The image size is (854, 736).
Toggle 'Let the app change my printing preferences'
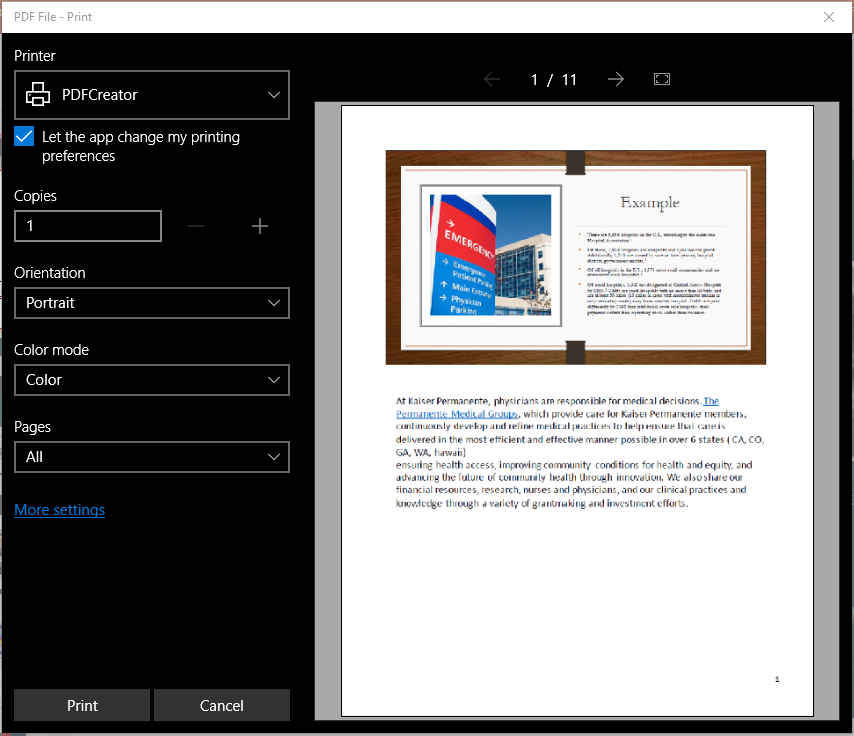pos(24,137)
